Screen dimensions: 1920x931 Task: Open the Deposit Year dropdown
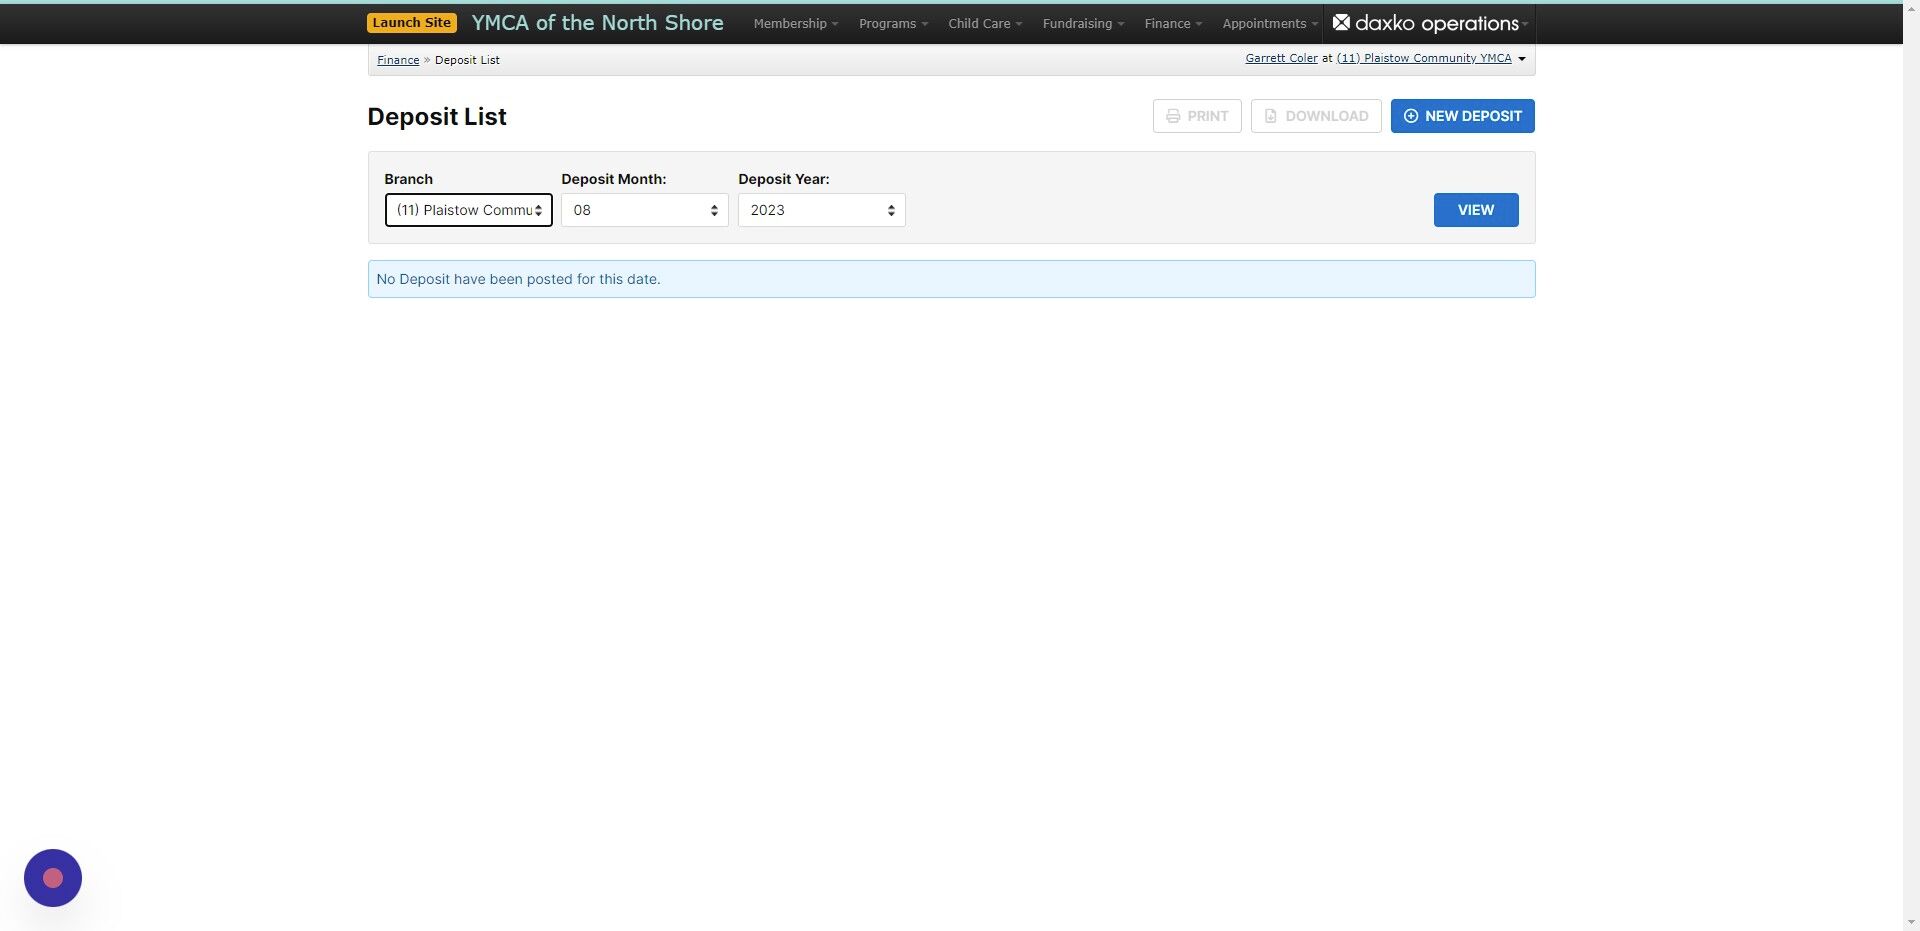[x=822, y=210]
